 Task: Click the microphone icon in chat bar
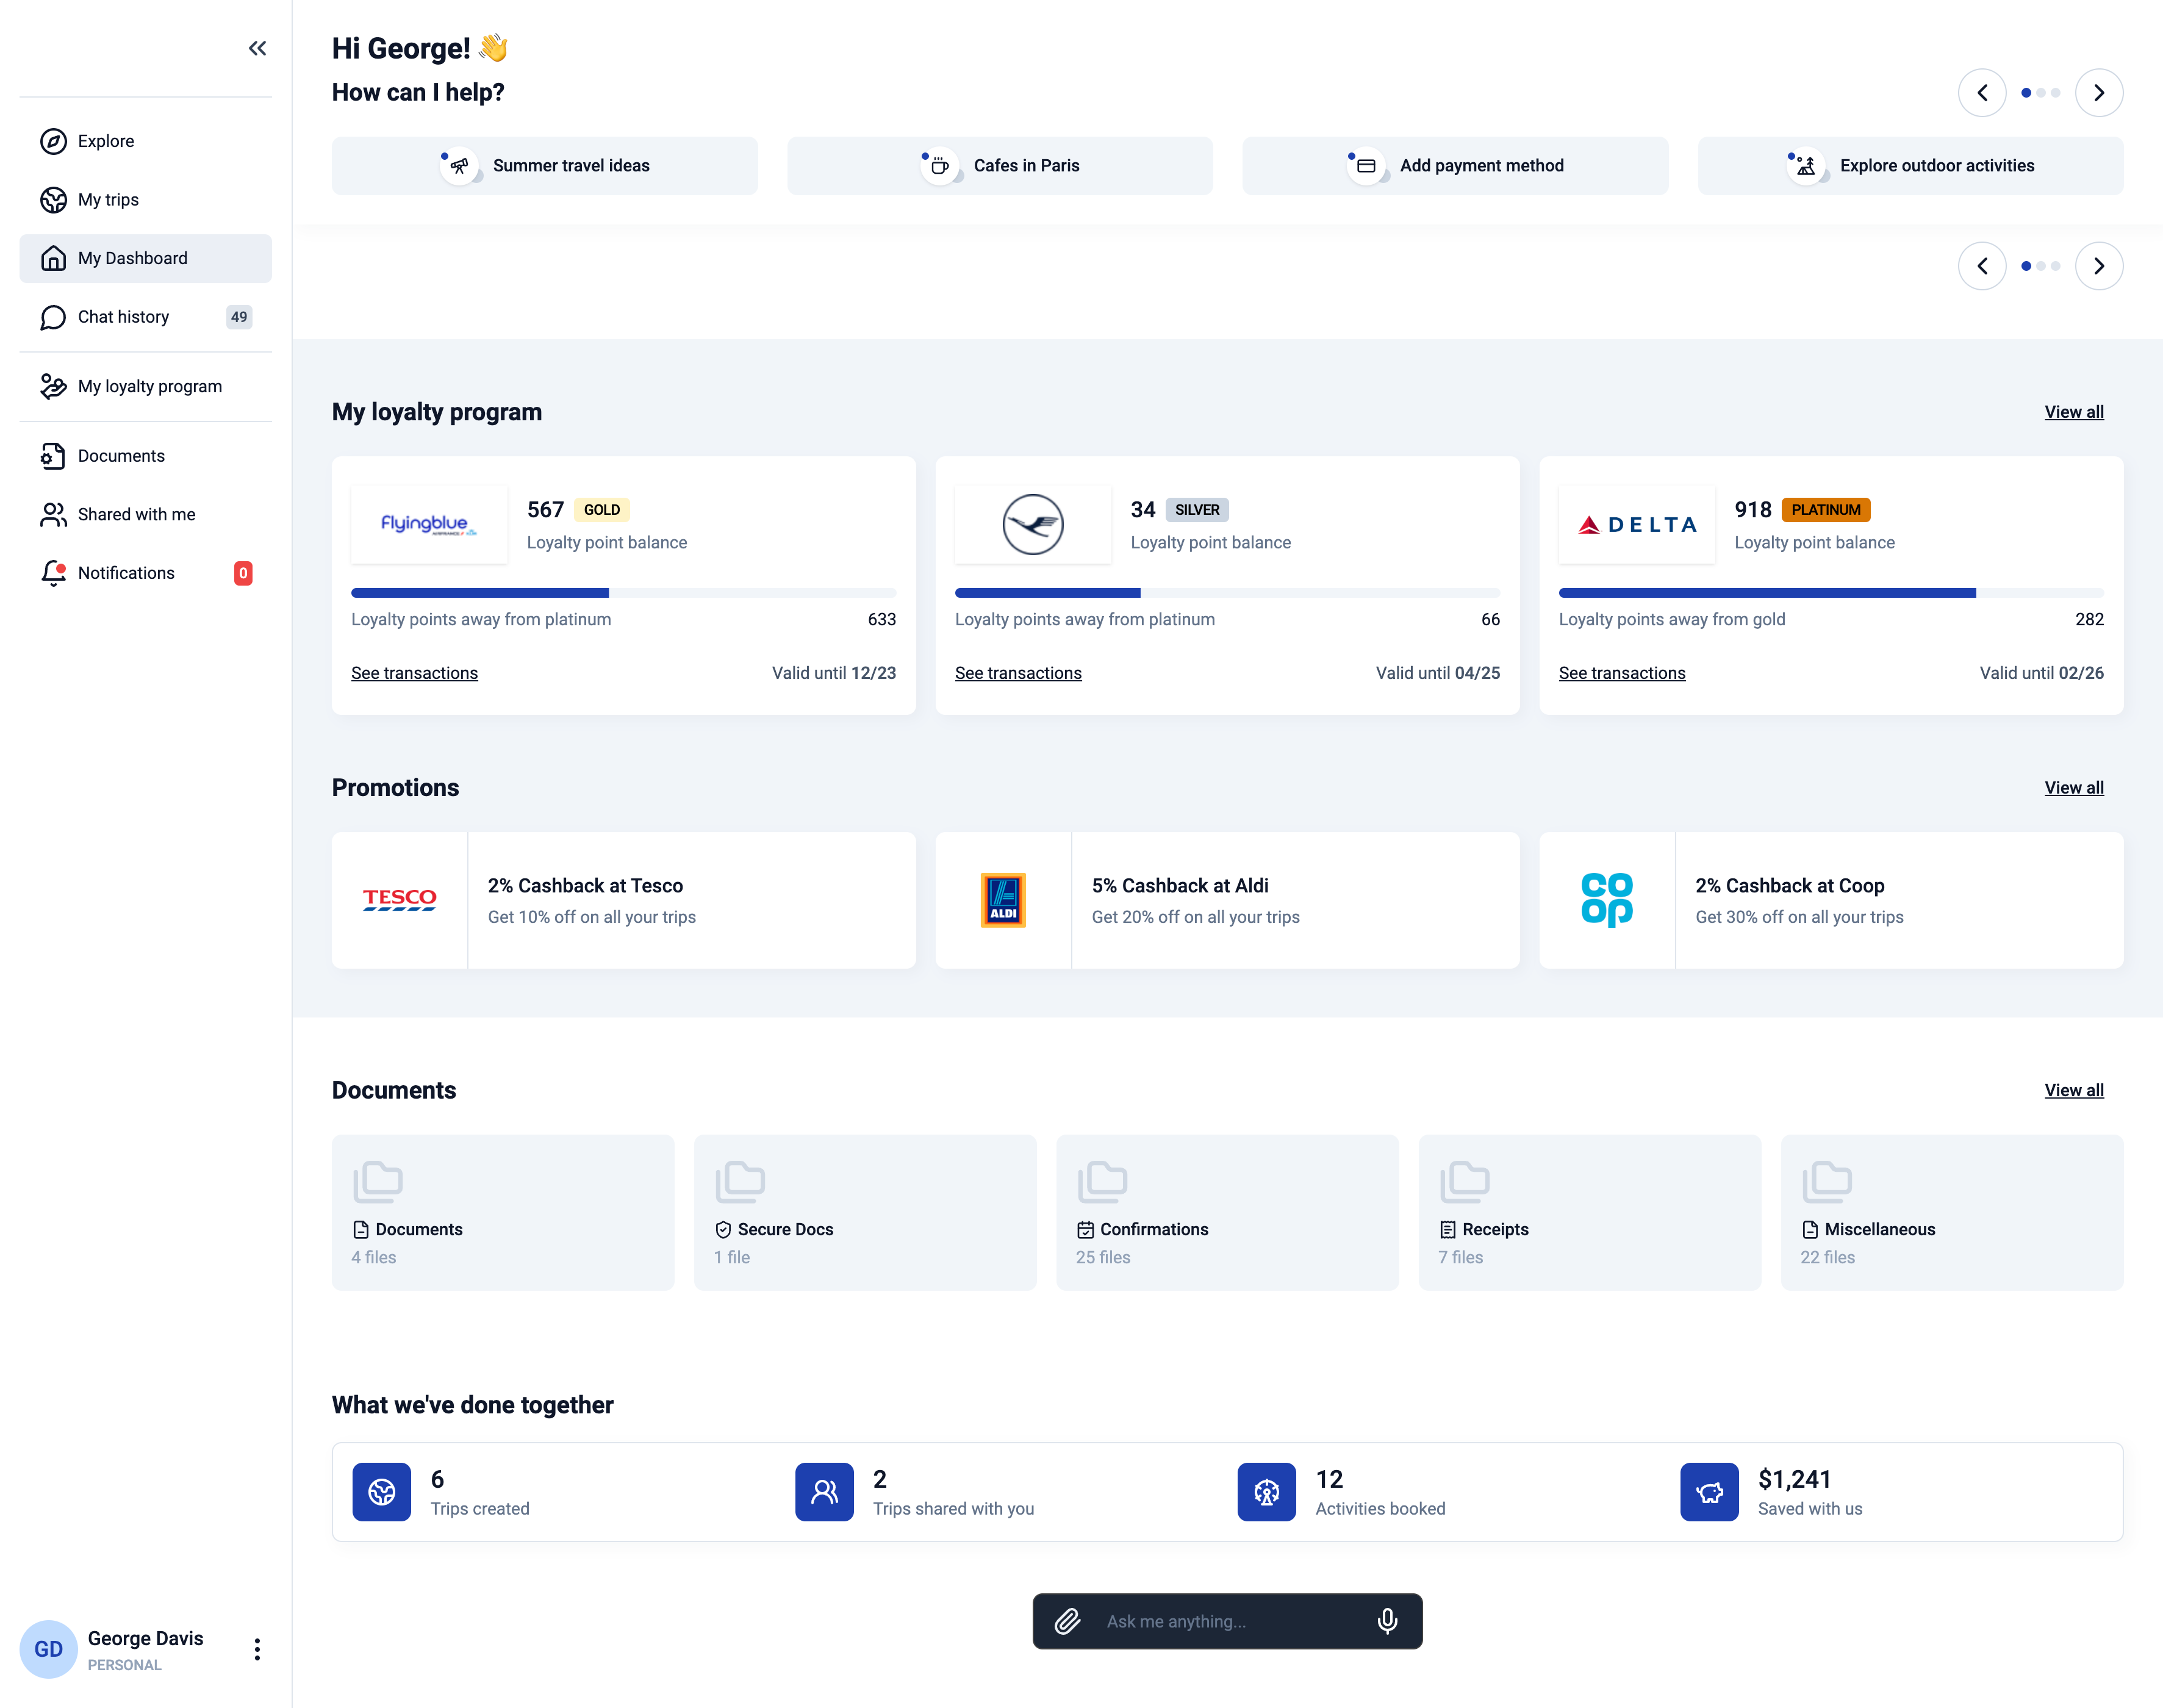point(1387,1621)
